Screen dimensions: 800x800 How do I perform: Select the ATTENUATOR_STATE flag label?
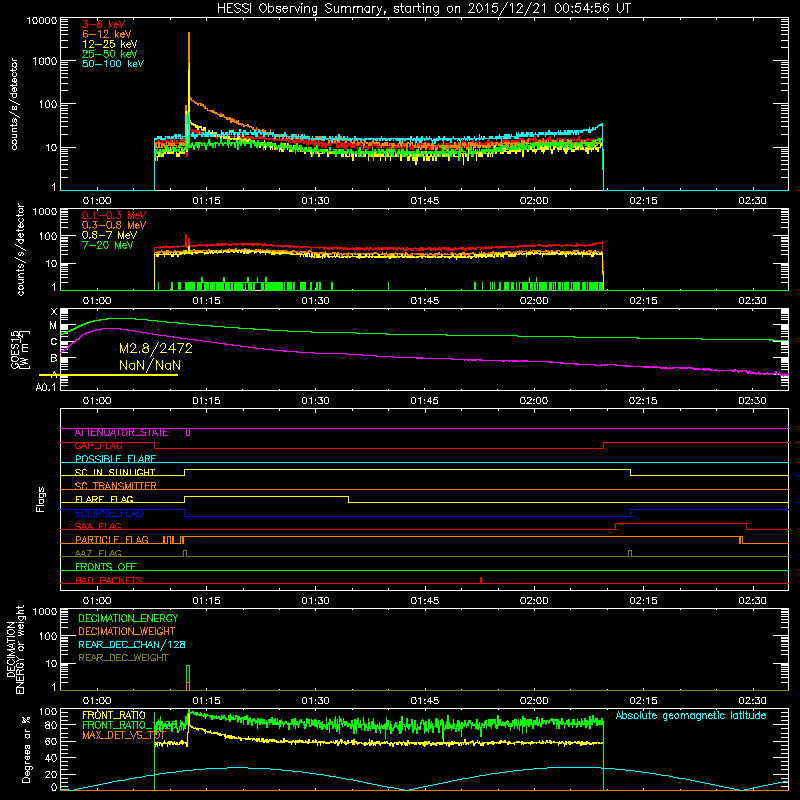click(121, 433)
